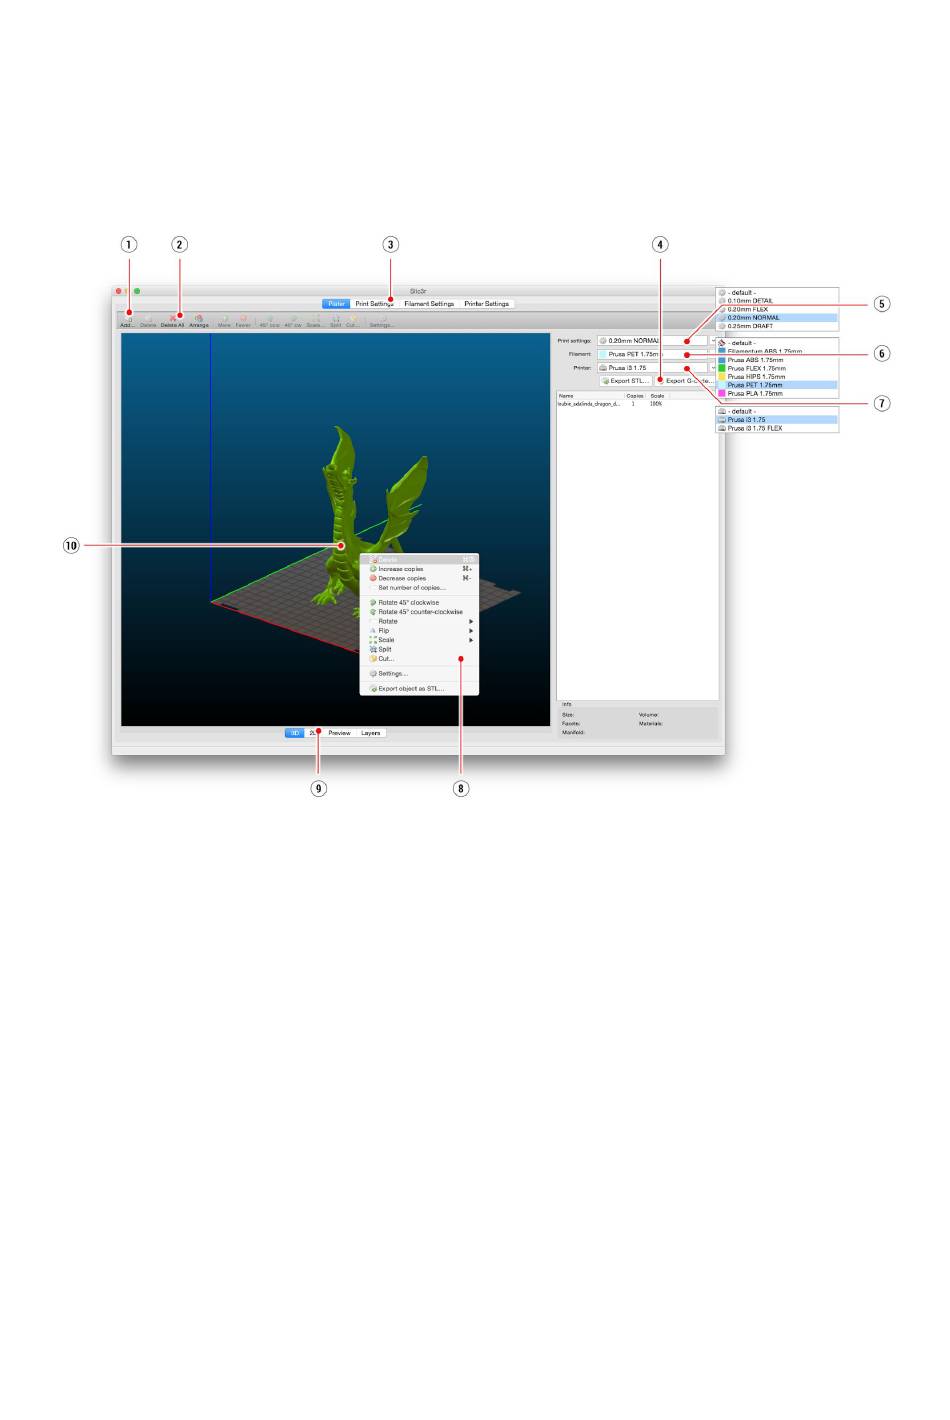Screen dimensions: 950x1420
Task: Click the Delete toolbar icon
Action: click(148, 321)
